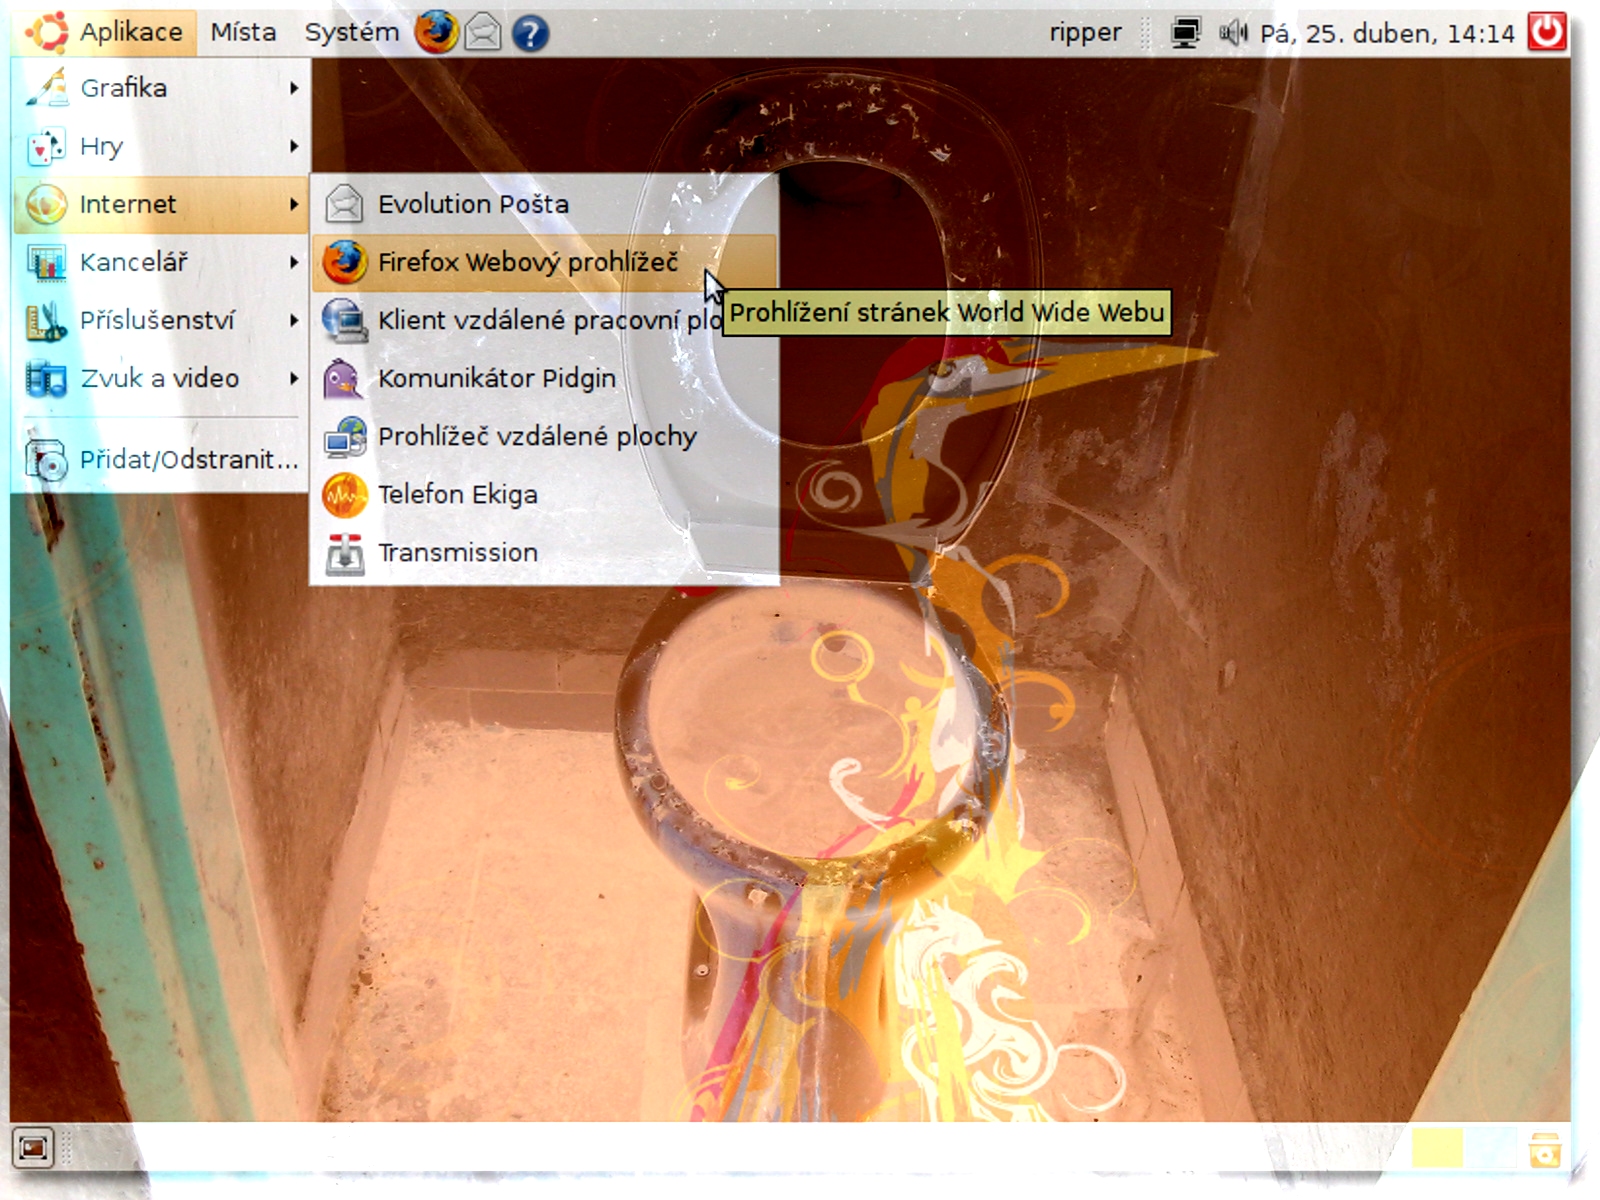Click the Show Desktop icon in bottom panel

[x=33, y=1147]
